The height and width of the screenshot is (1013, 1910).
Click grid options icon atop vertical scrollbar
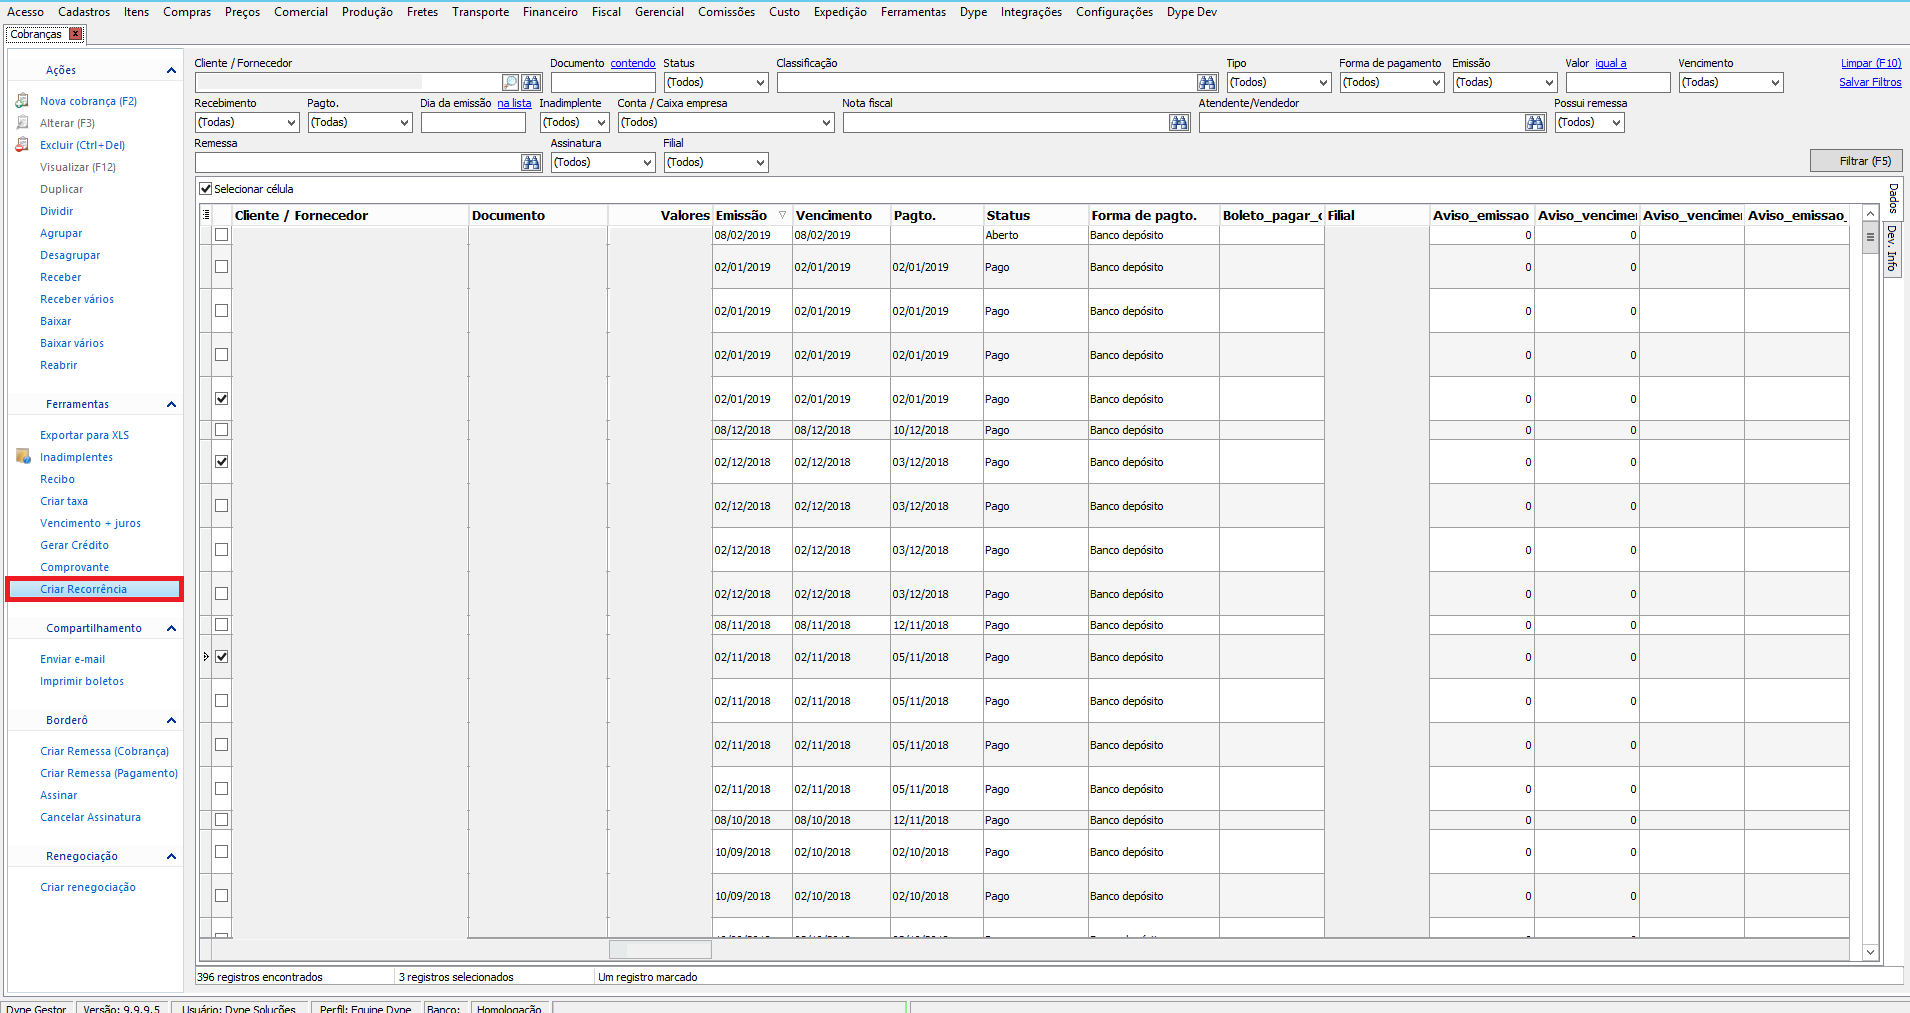click(1870, 237)
